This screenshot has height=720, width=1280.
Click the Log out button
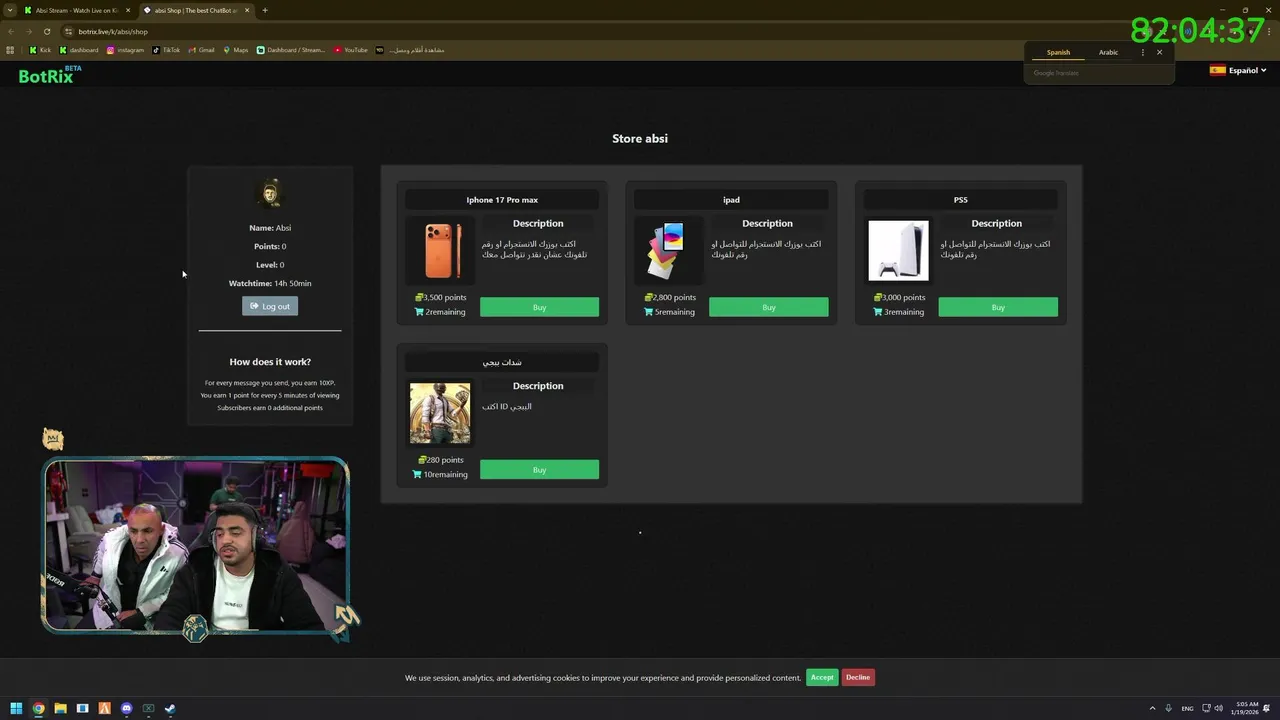270,306
